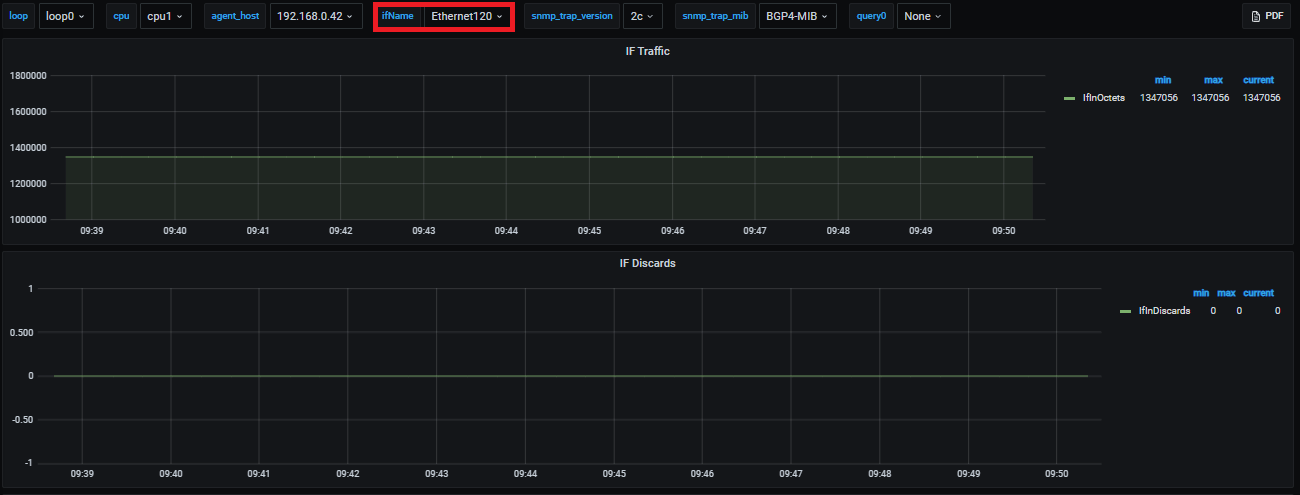Open the BGP4-MIB trap mib dropdown
Image resolution: width=1300 pixels, height=495 pixels.
796,16
